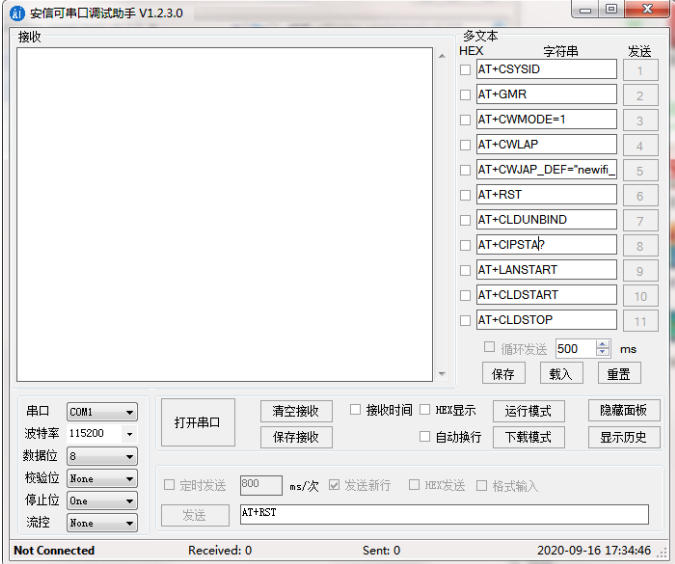Viewport: 675px width, 564px height.
Task: Toggle the 自动换行 checkbox
Action: (x=425, y=437)
